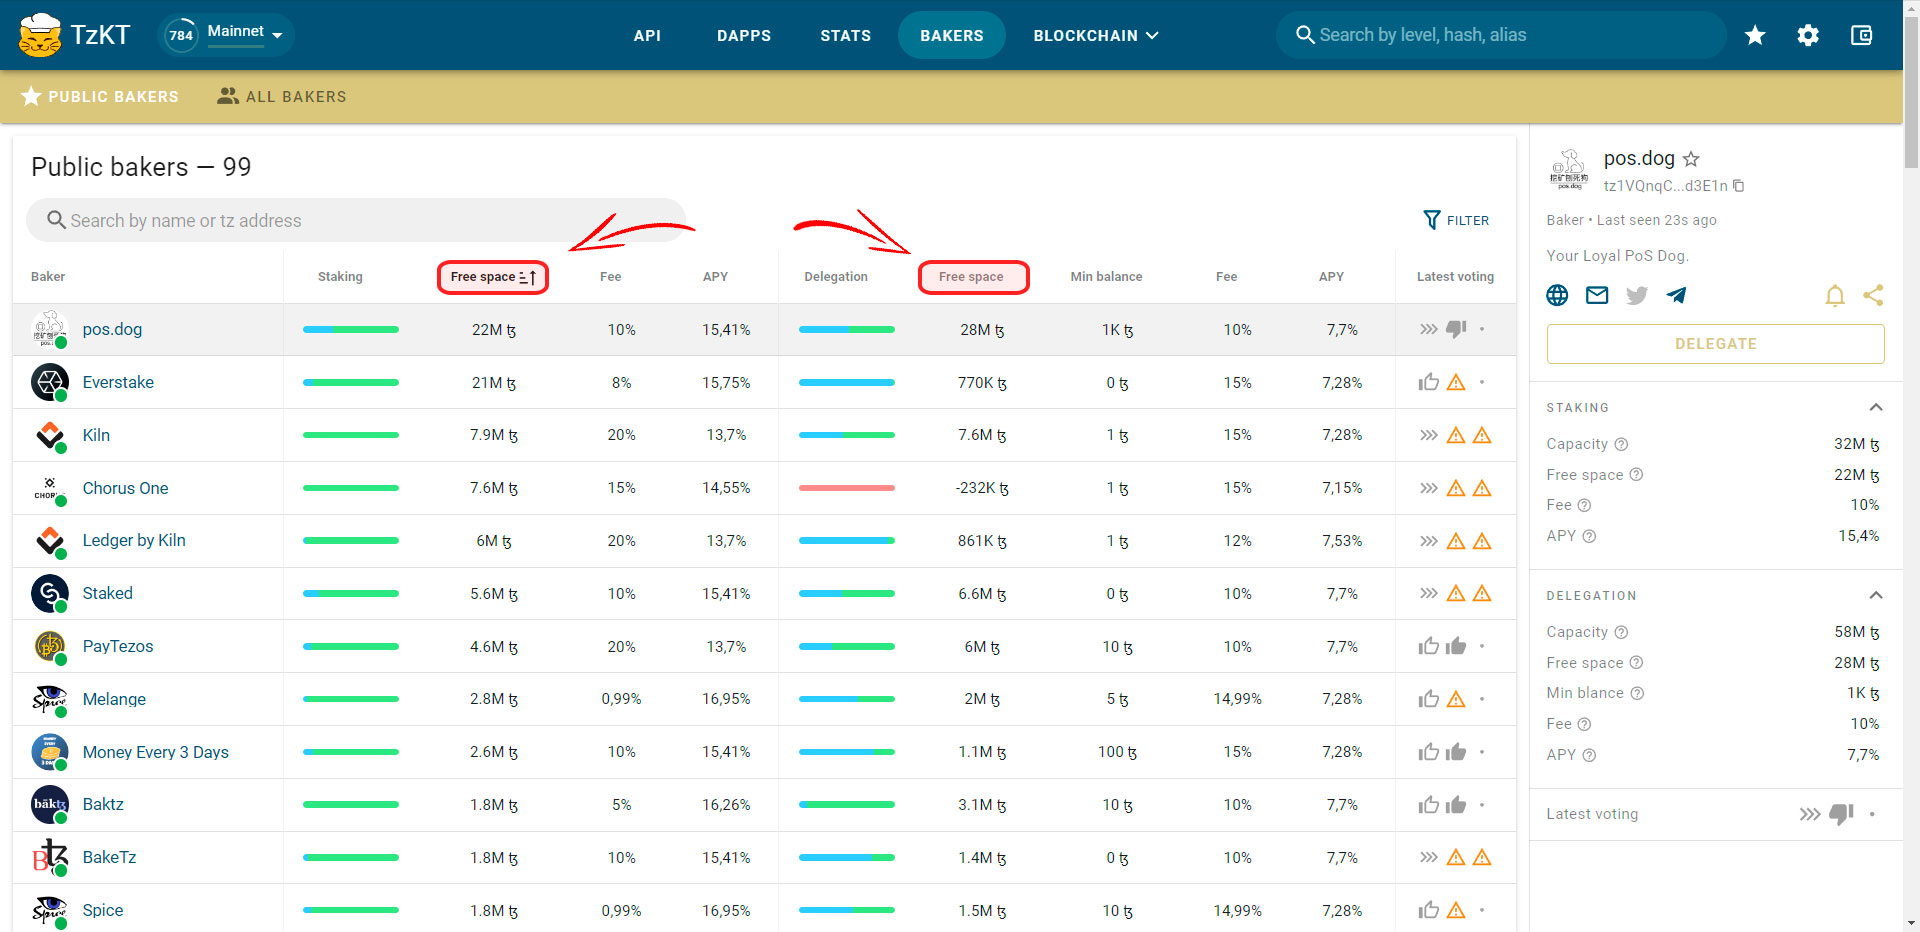Click filled thumbs-up in PayTezos row
The width and height of the screenshot is (1920, 932).
pyautogui.click(x=1456, y=646)
